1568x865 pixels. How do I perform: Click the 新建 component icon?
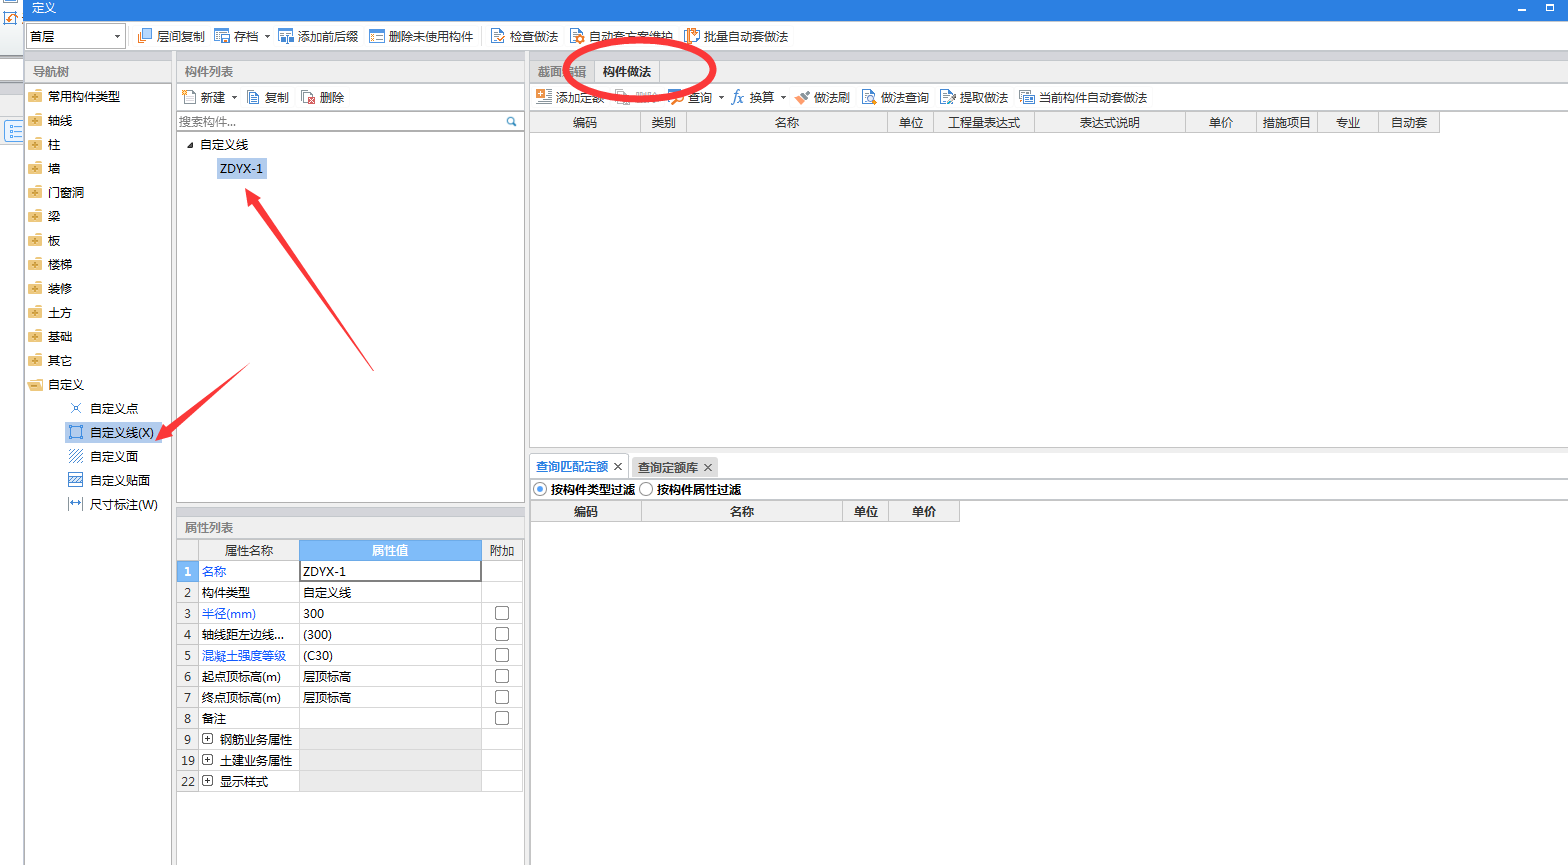[x=189, y=97]
